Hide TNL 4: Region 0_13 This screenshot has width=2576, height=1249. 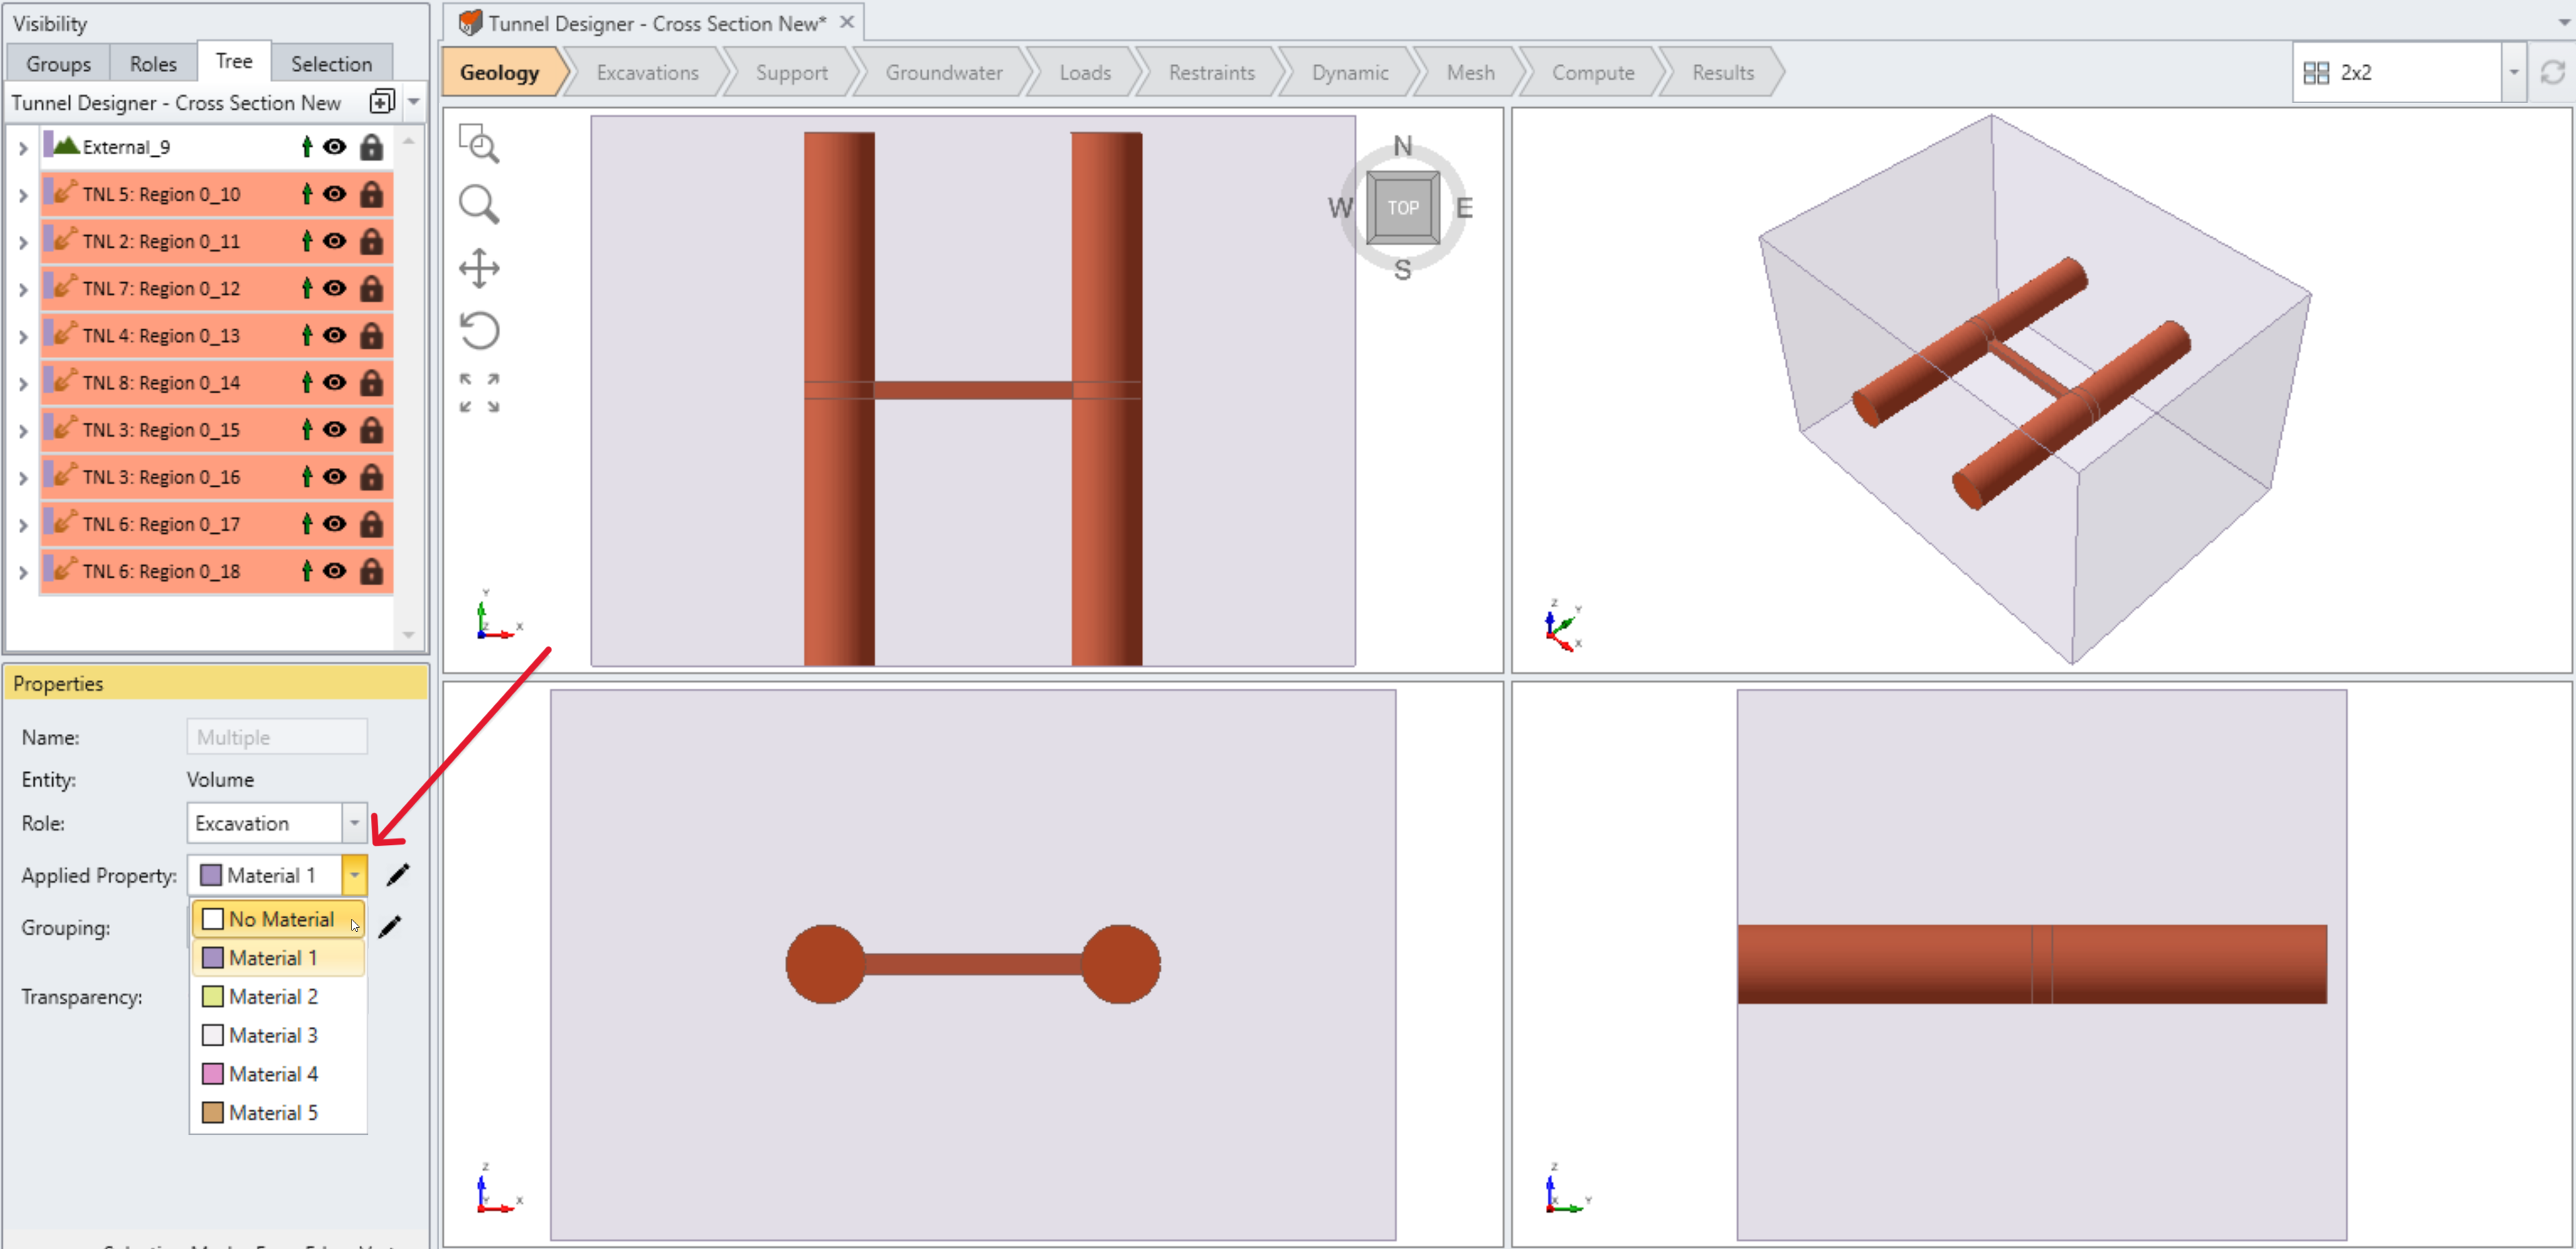click(x=335, y=335)
